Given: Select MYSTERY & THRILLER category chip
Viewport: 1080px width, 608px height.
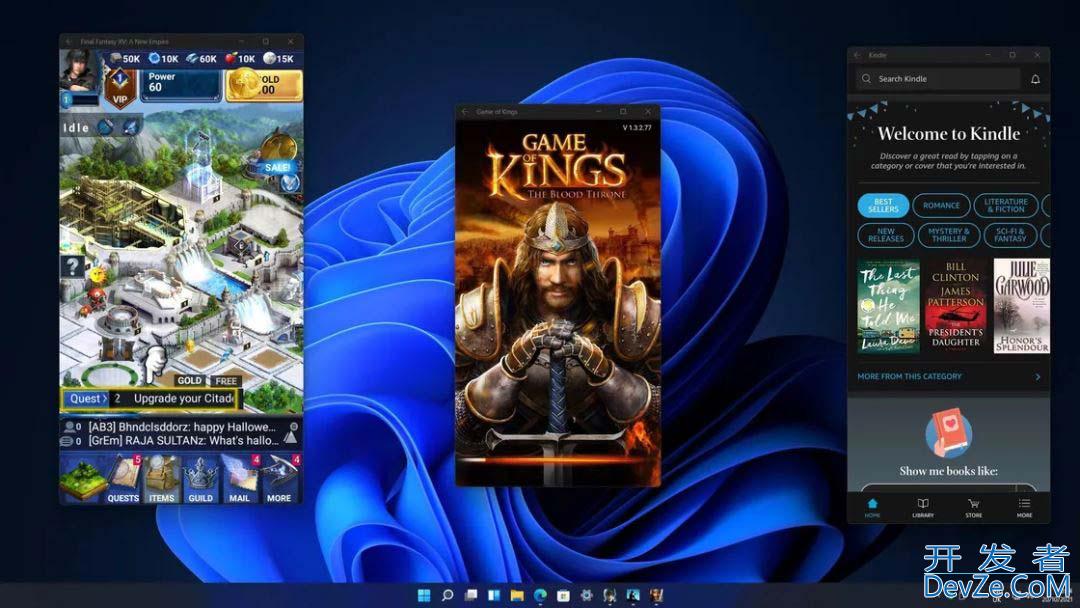Looking at the screenshot, I should click(x=948, y=235).
